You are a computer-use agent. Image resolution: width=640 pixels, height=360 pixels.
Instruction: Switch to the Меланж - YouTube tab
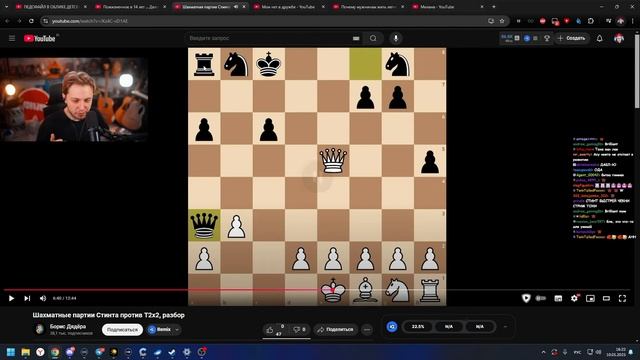447,7
